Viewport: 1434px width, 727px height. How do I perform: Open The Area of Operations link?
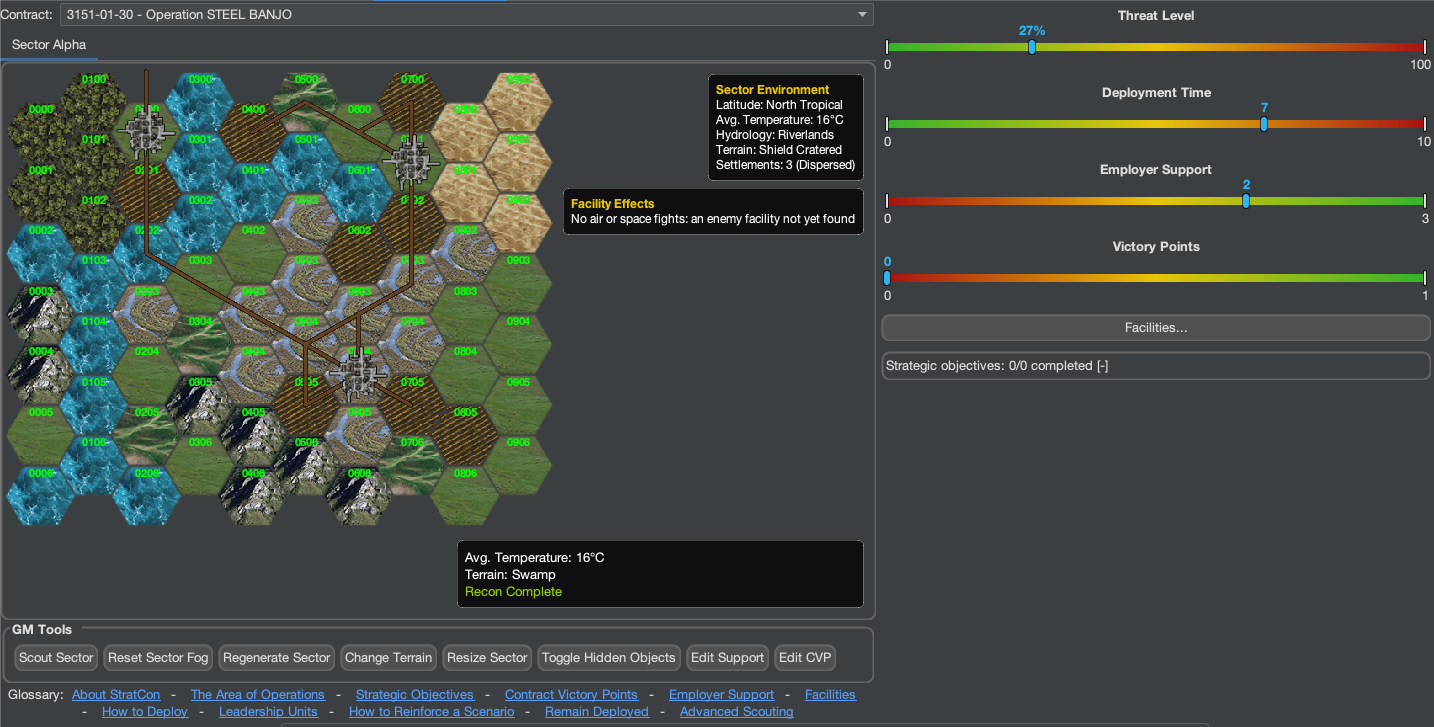point(258,695)
